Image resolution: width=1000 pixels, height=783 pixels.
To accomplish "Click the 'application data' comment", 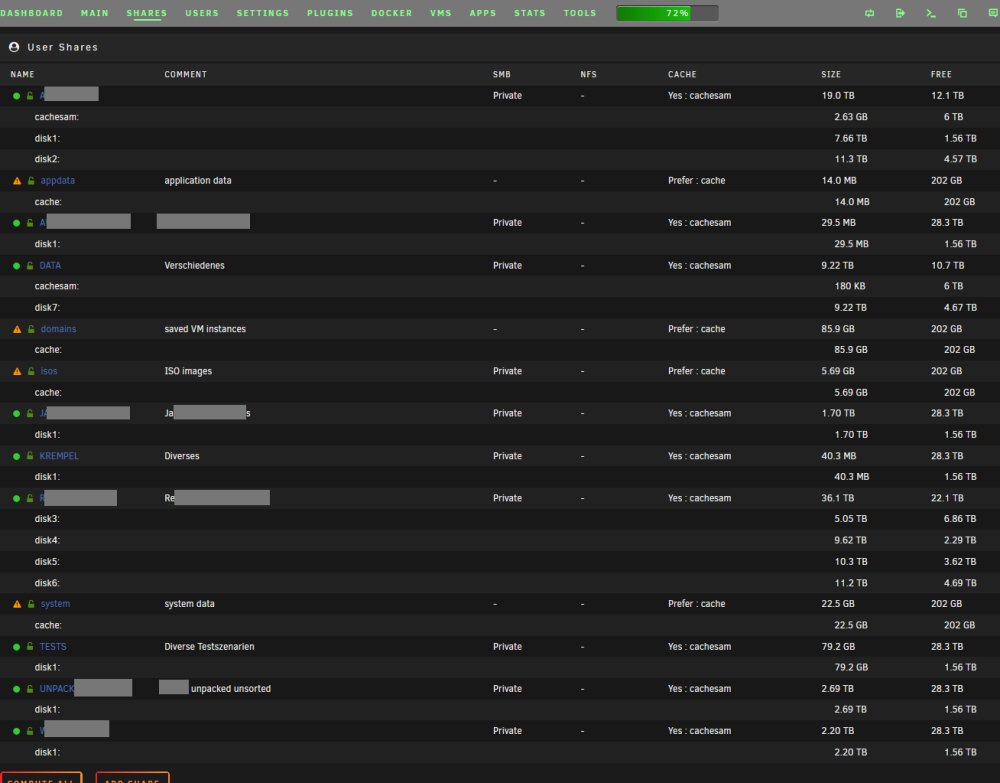I will point(198,181).
